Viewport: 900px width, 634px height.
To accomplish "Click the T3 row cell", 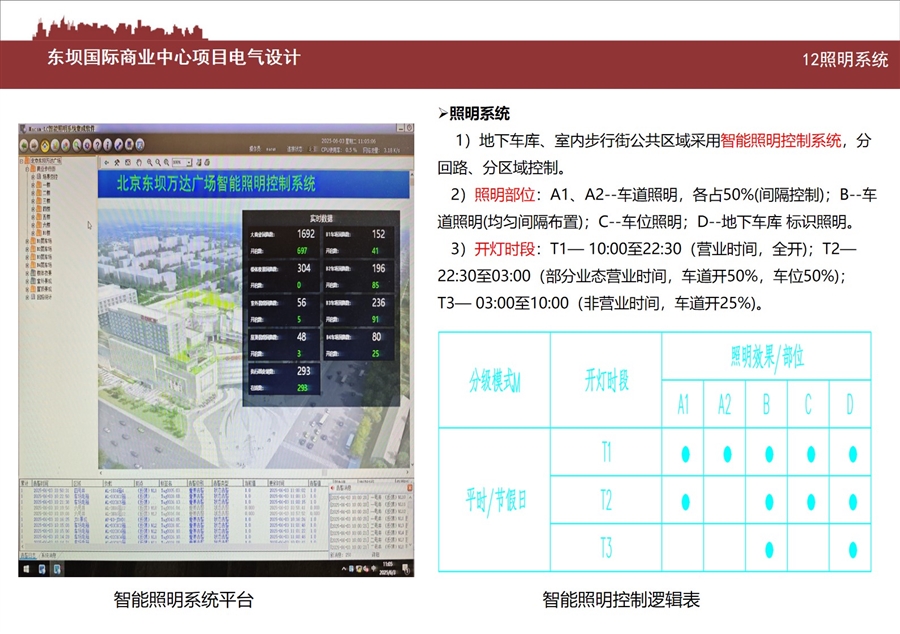I will (606, 548).
